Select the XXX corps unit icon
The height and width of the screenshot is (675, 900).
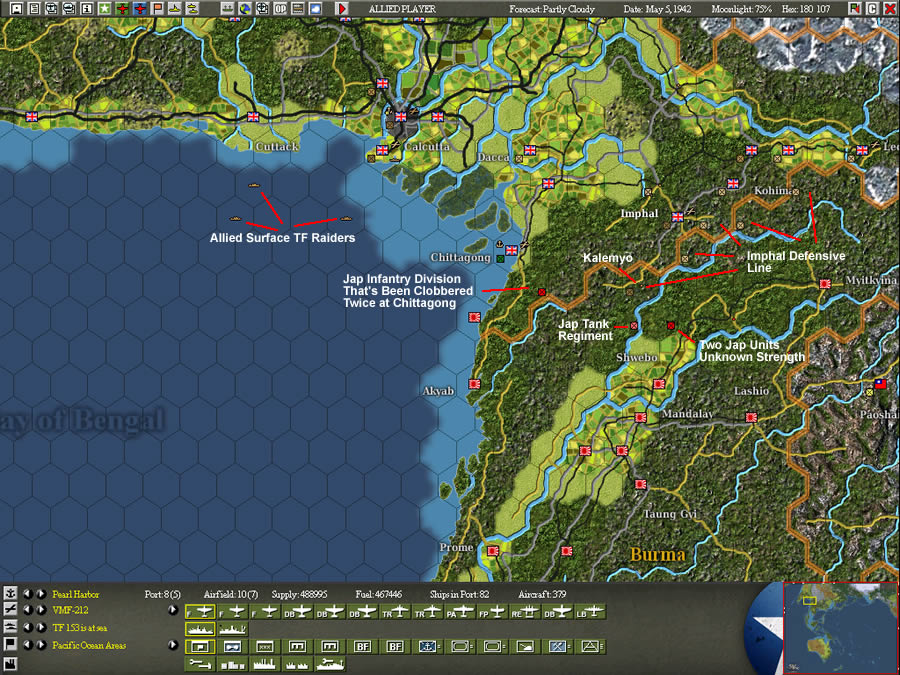(x=265, y=647)
